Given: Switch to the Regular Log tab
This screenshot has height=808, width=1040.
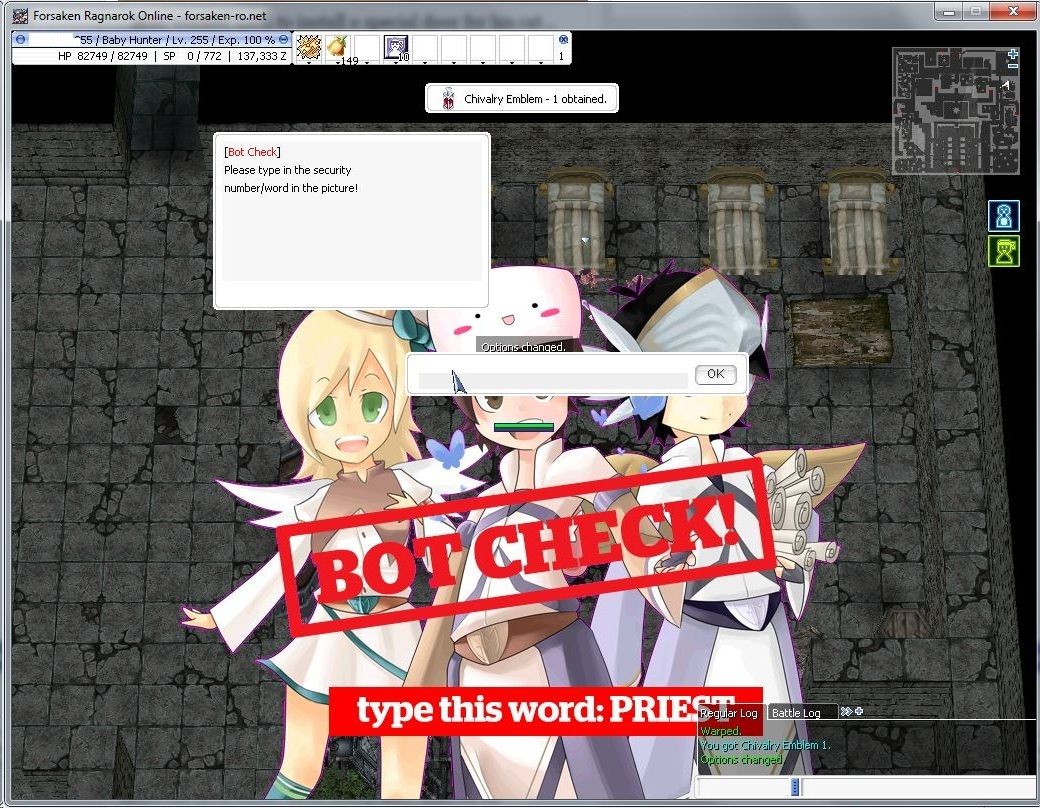Looking at the screenshot, I should pyautogui.click(x=729, y=713).
